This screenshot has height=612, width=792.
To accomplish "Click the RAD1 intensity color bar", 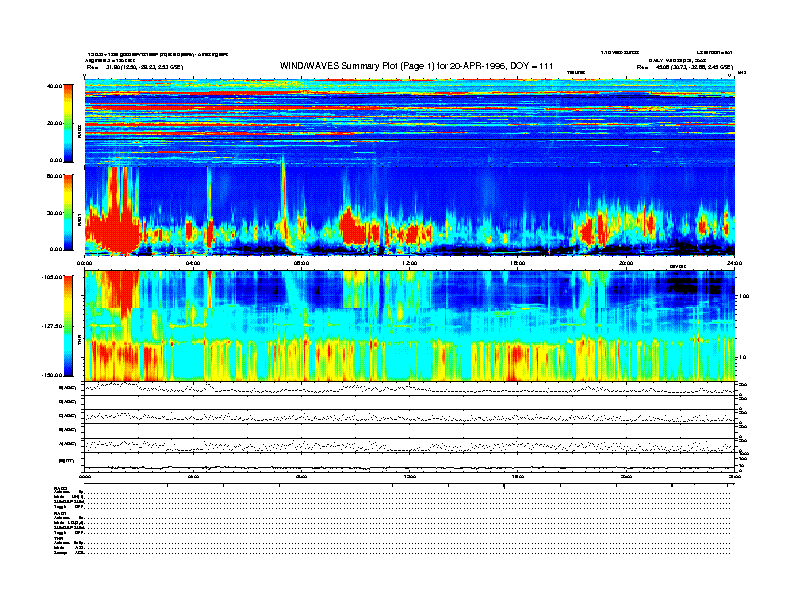I will point(68,212).
